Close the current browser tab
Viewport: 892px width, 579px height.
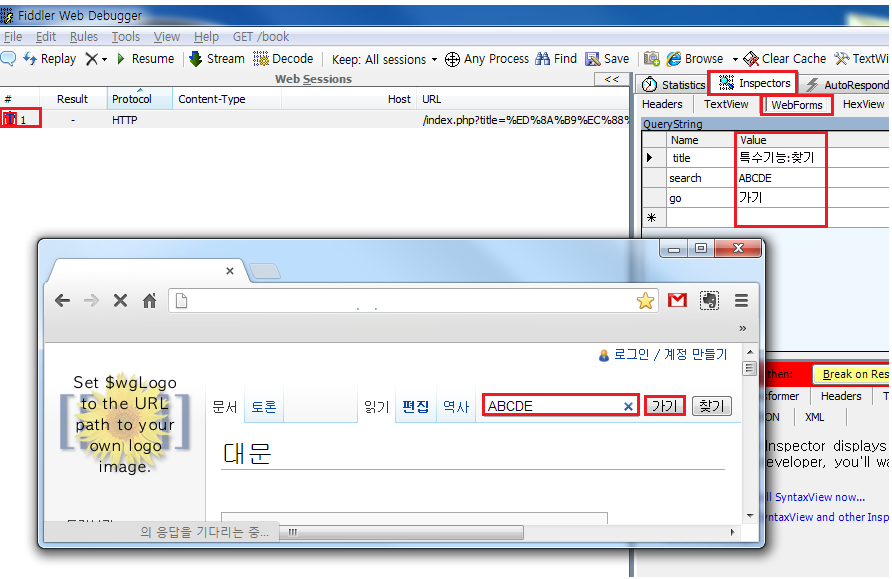coord(230,271)
